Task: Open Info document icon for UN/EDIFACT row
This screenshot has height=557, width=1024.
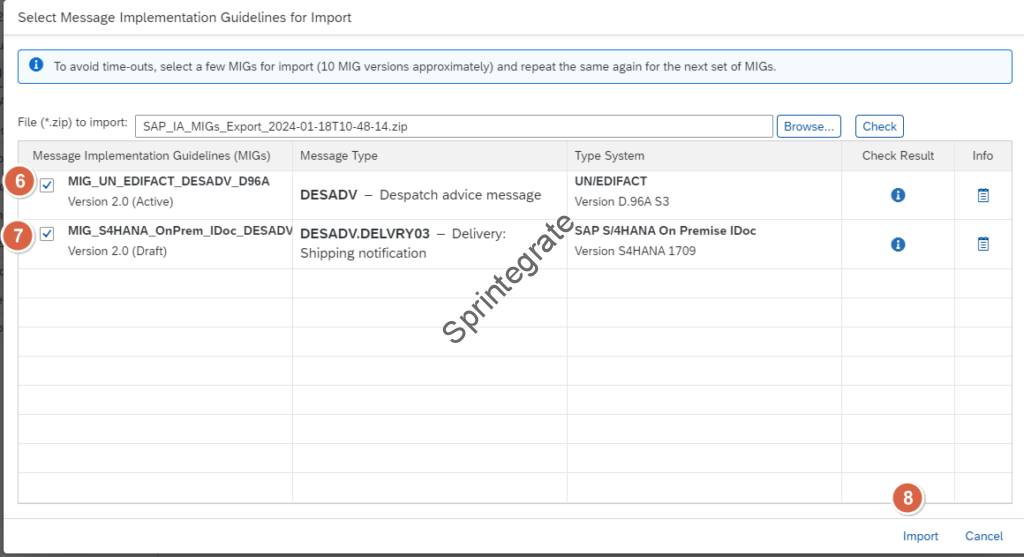Action: pos(983,195)
